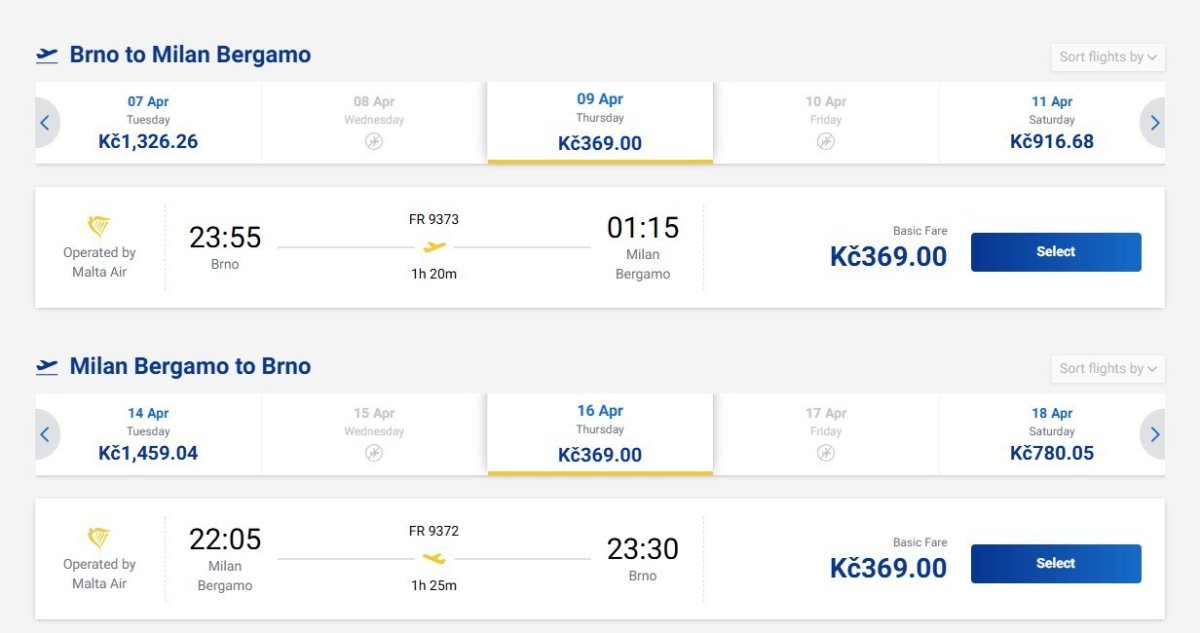
Task: Select the 11 Apr Saturday date tab
Action: 1052,122
